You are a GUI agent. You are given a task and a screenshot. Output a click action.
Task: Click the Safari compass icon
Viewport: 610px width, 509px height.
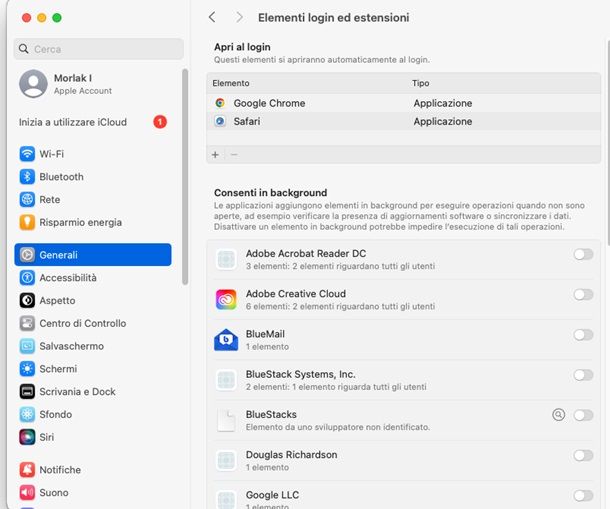(x=220, y=121)
